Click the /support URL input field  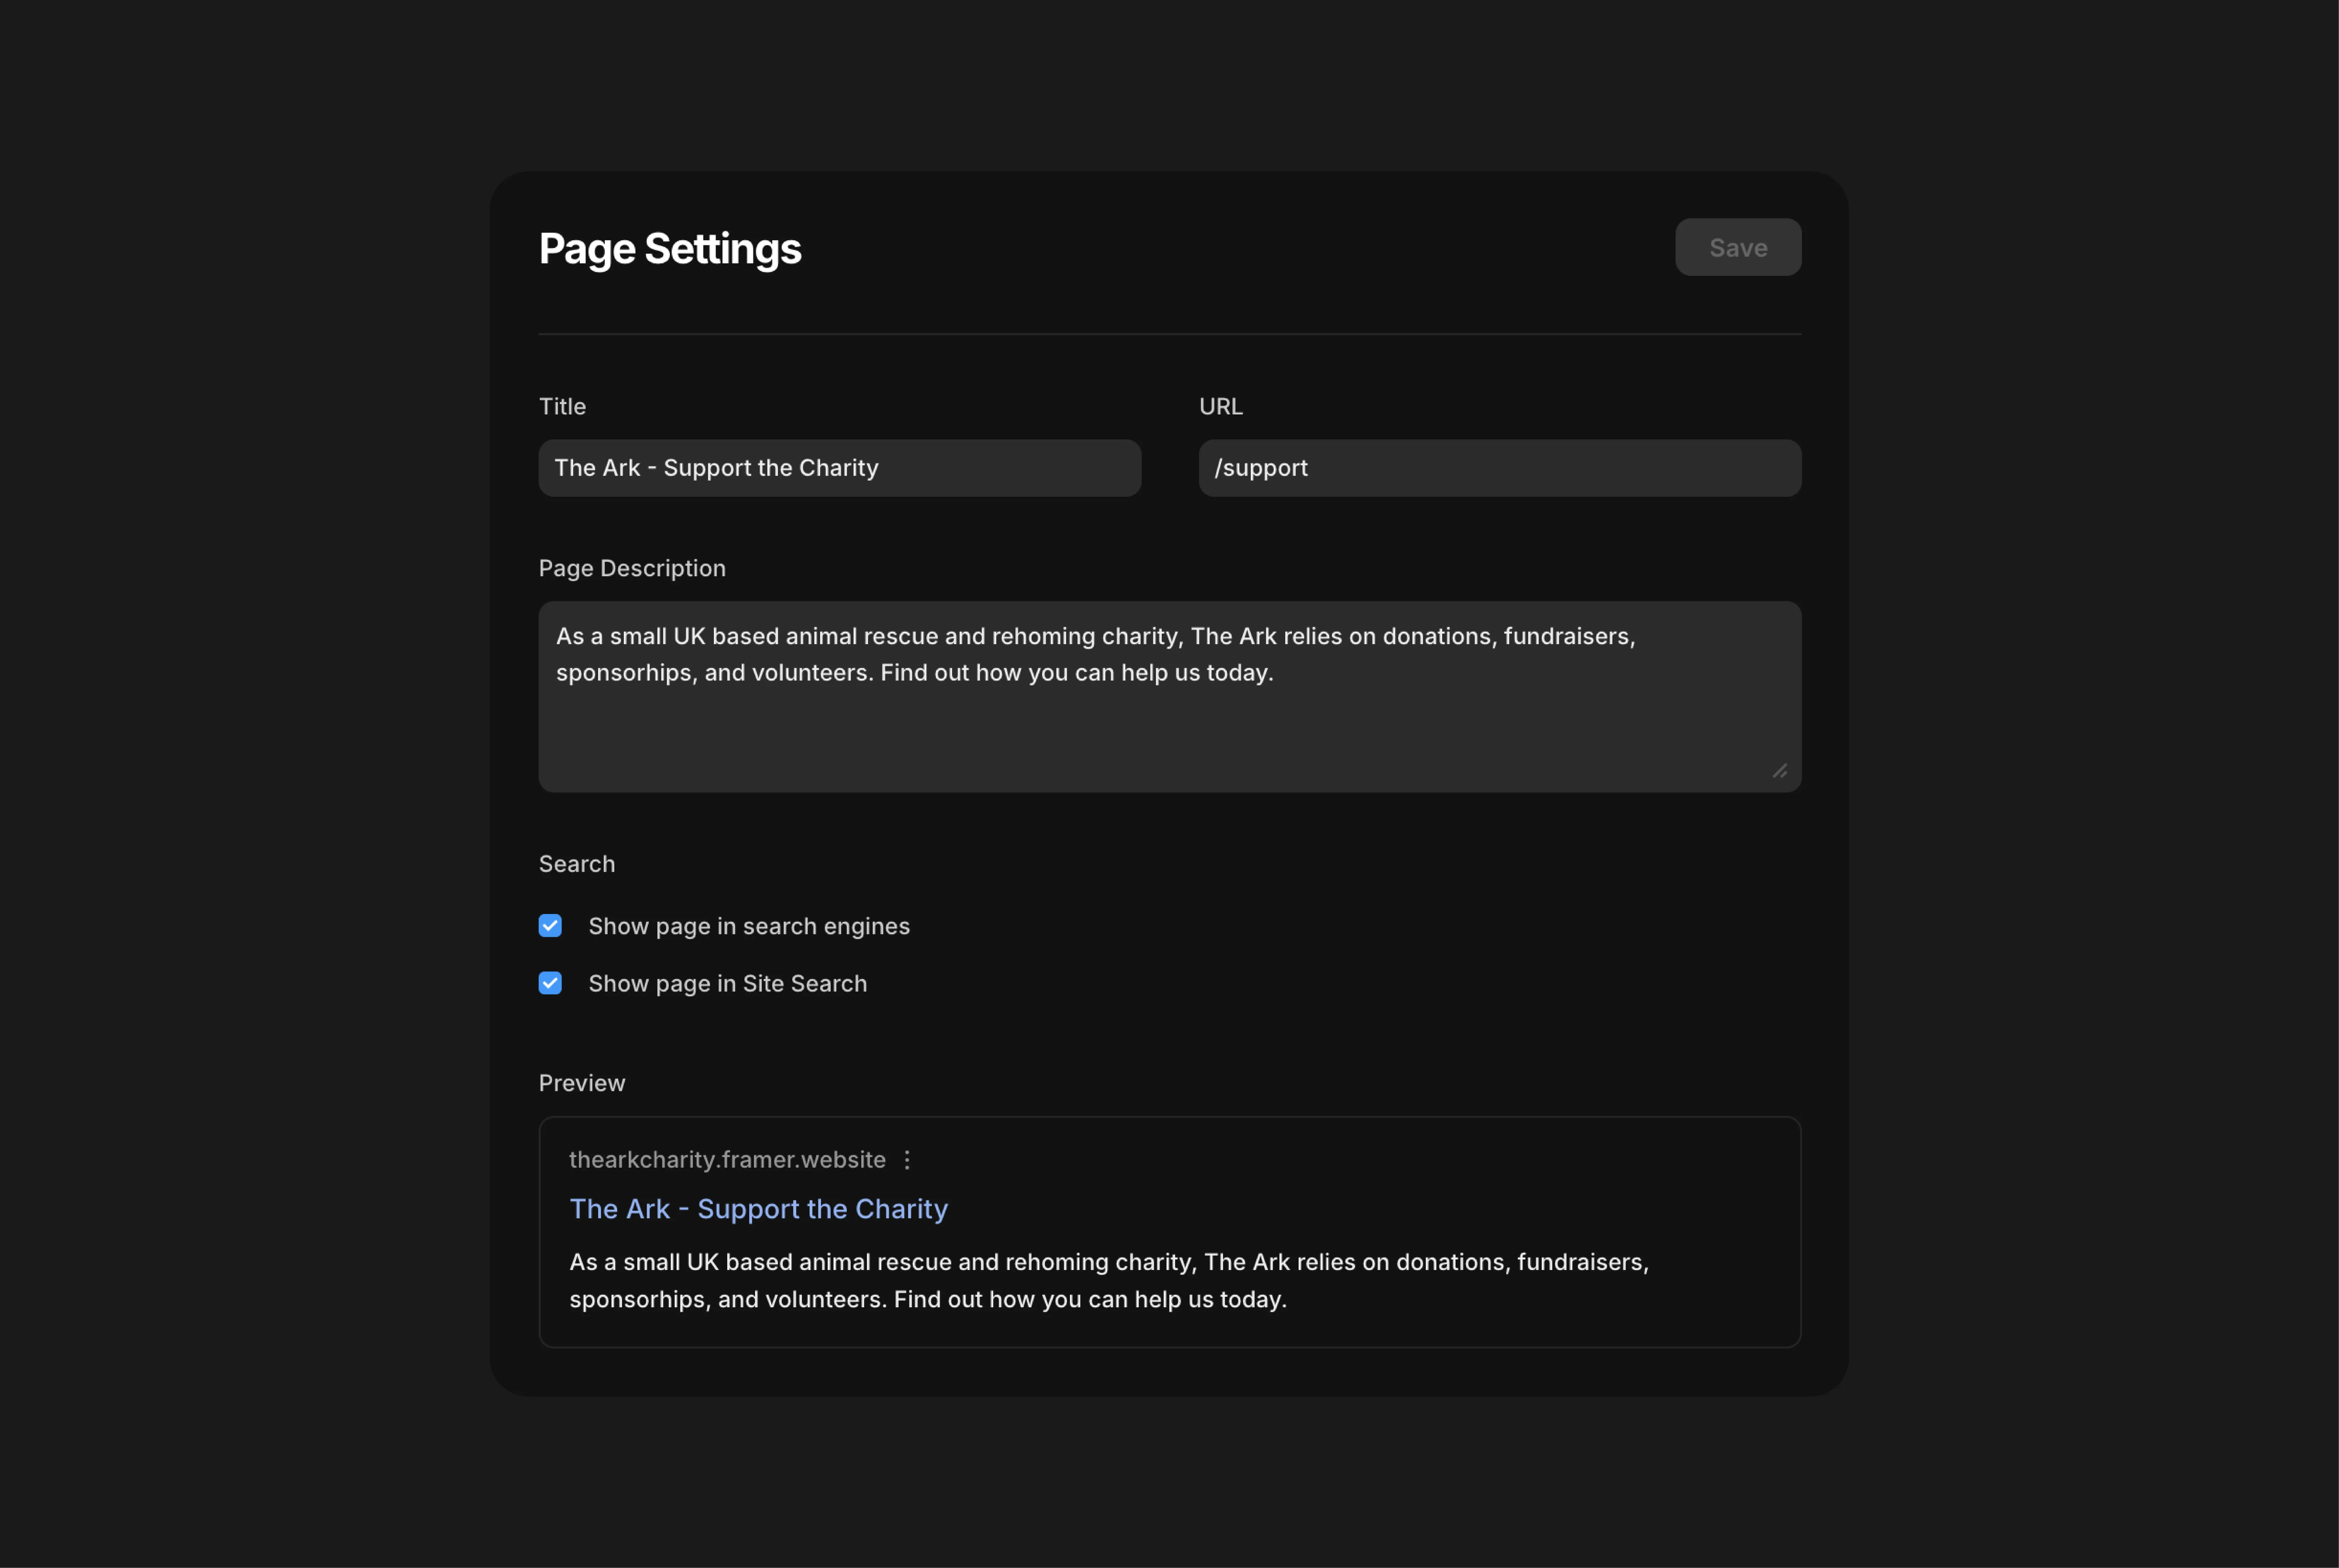click(1499, 468)
